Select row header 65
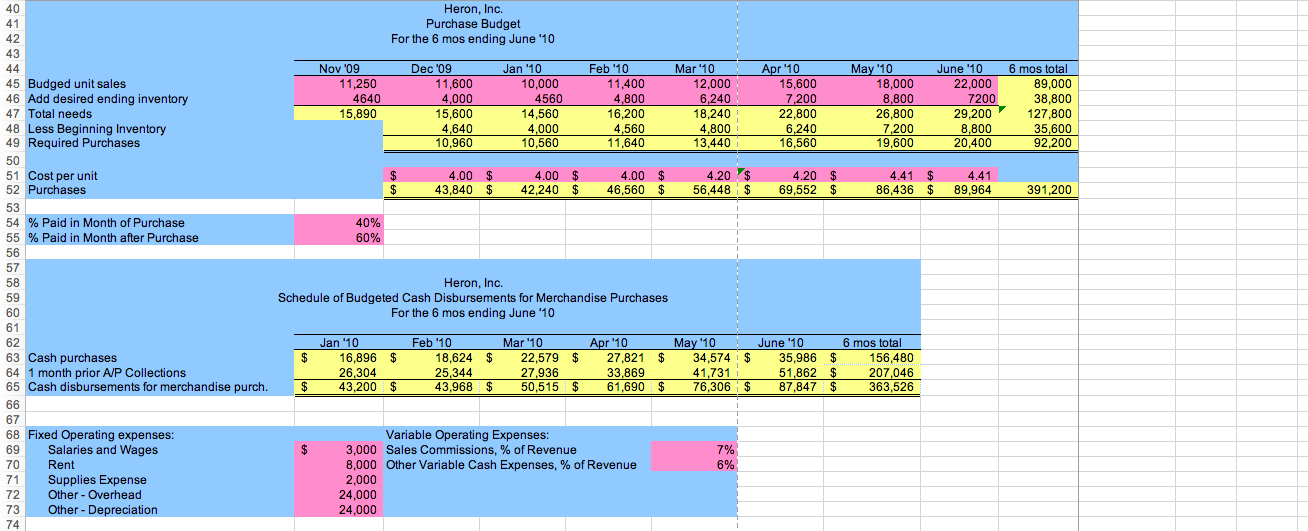 click(x=13, y=387)
